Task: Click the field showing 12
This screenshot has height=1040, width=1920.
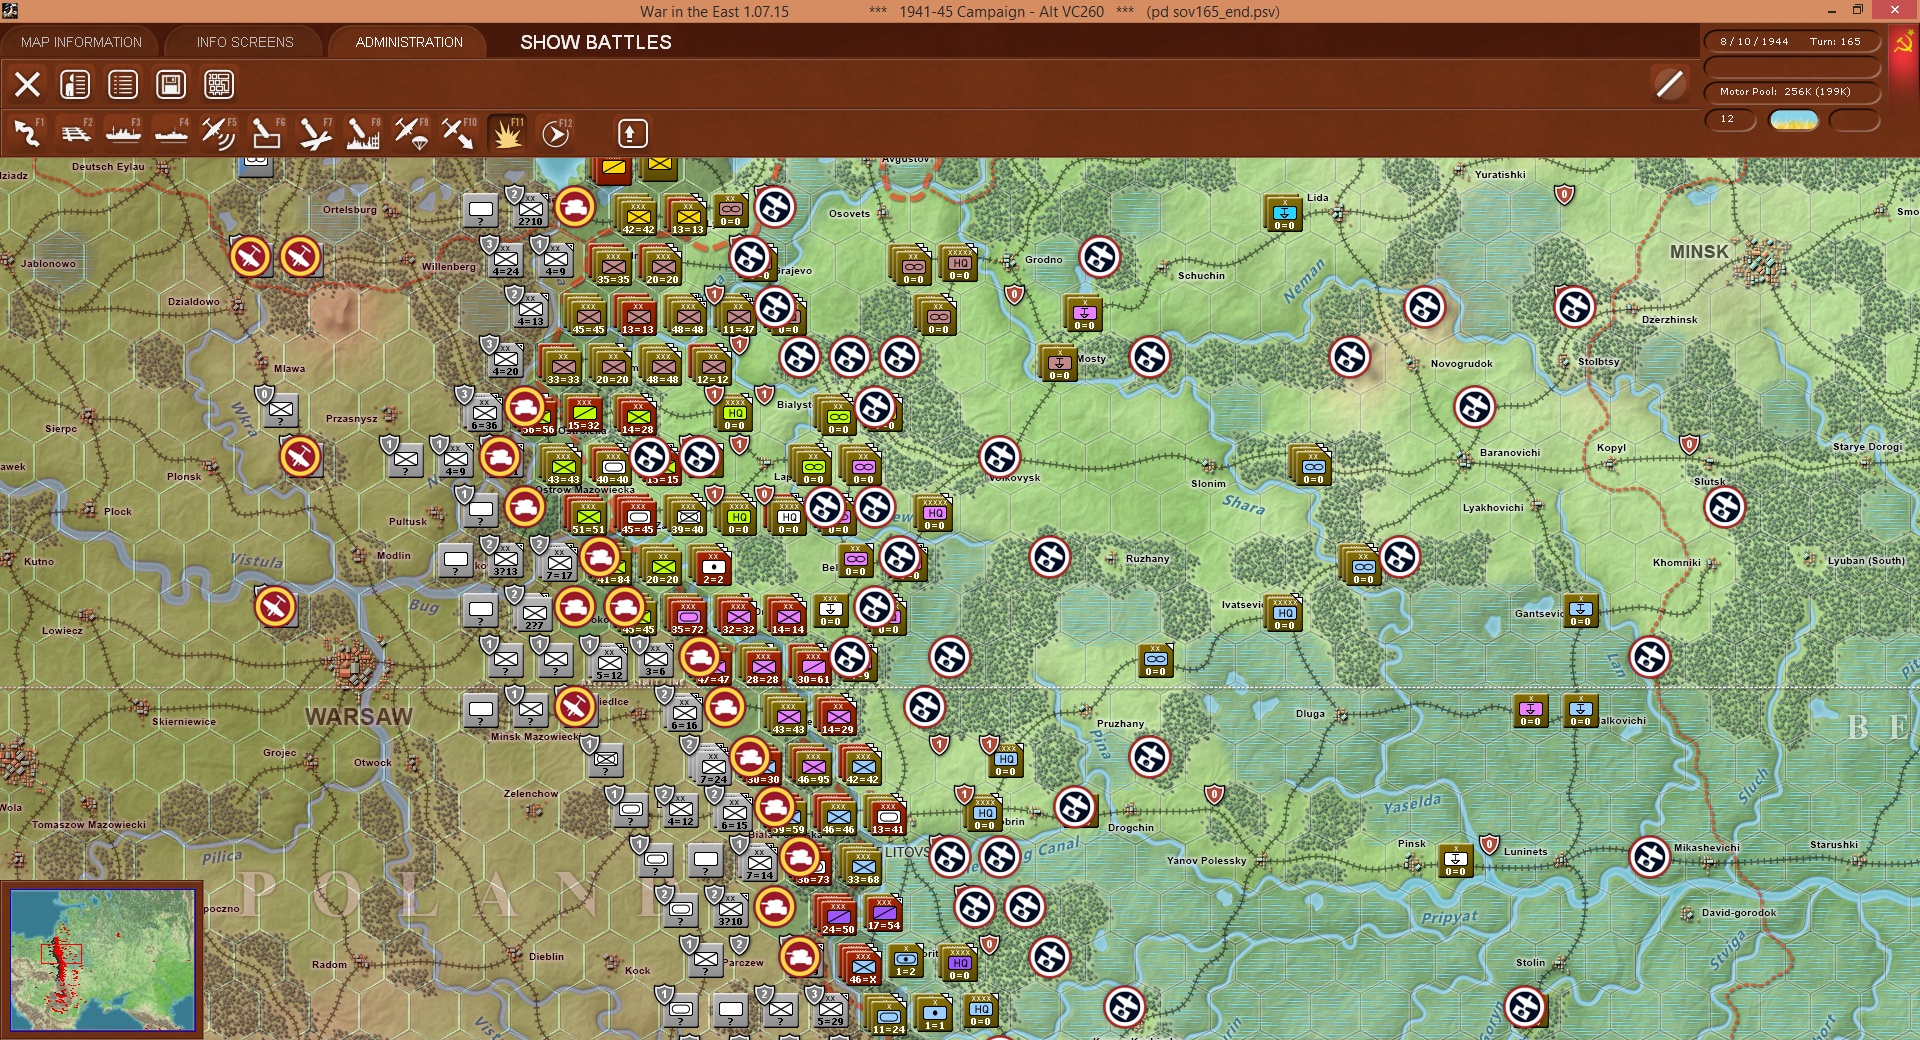Action: click(1730, 120)
